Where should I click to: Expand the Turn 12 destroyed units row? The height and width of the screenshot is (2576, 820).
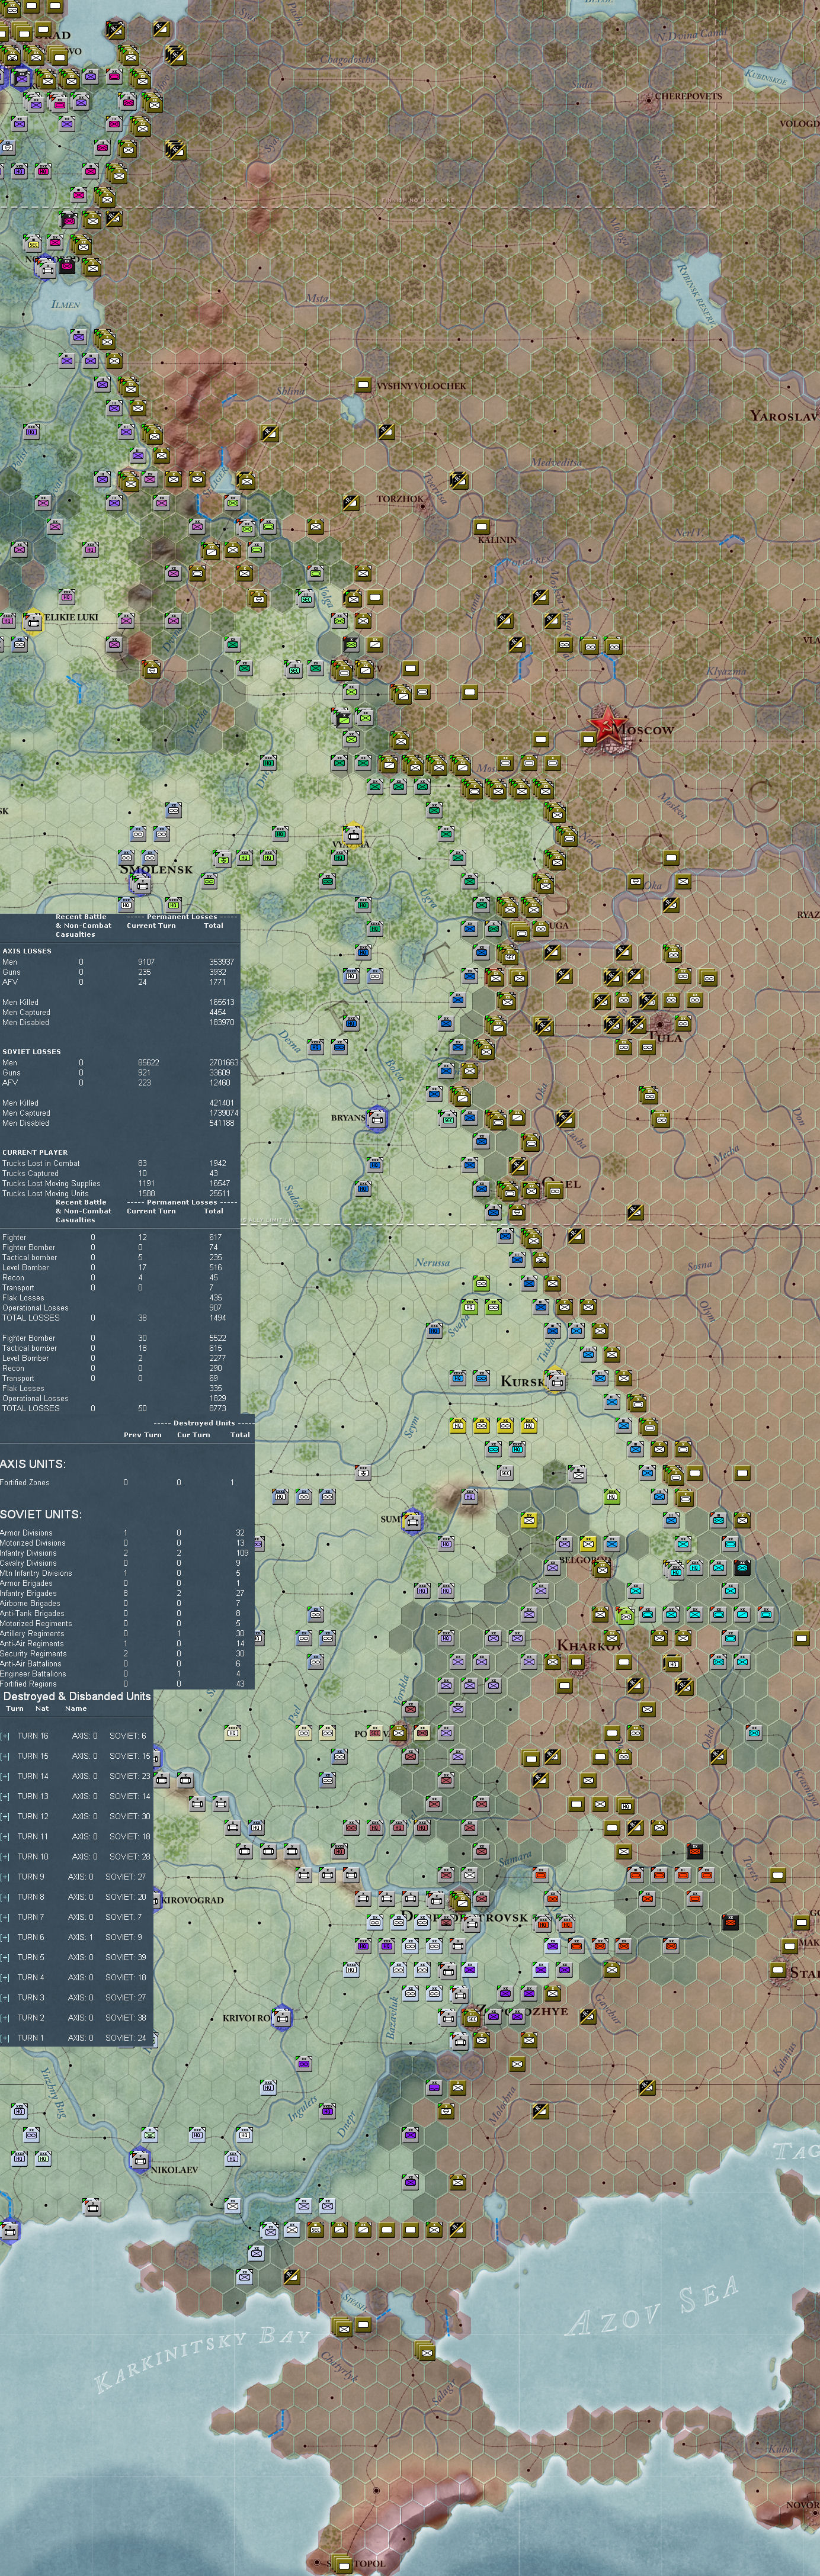pyautogui.click(x=6, y=1816)
